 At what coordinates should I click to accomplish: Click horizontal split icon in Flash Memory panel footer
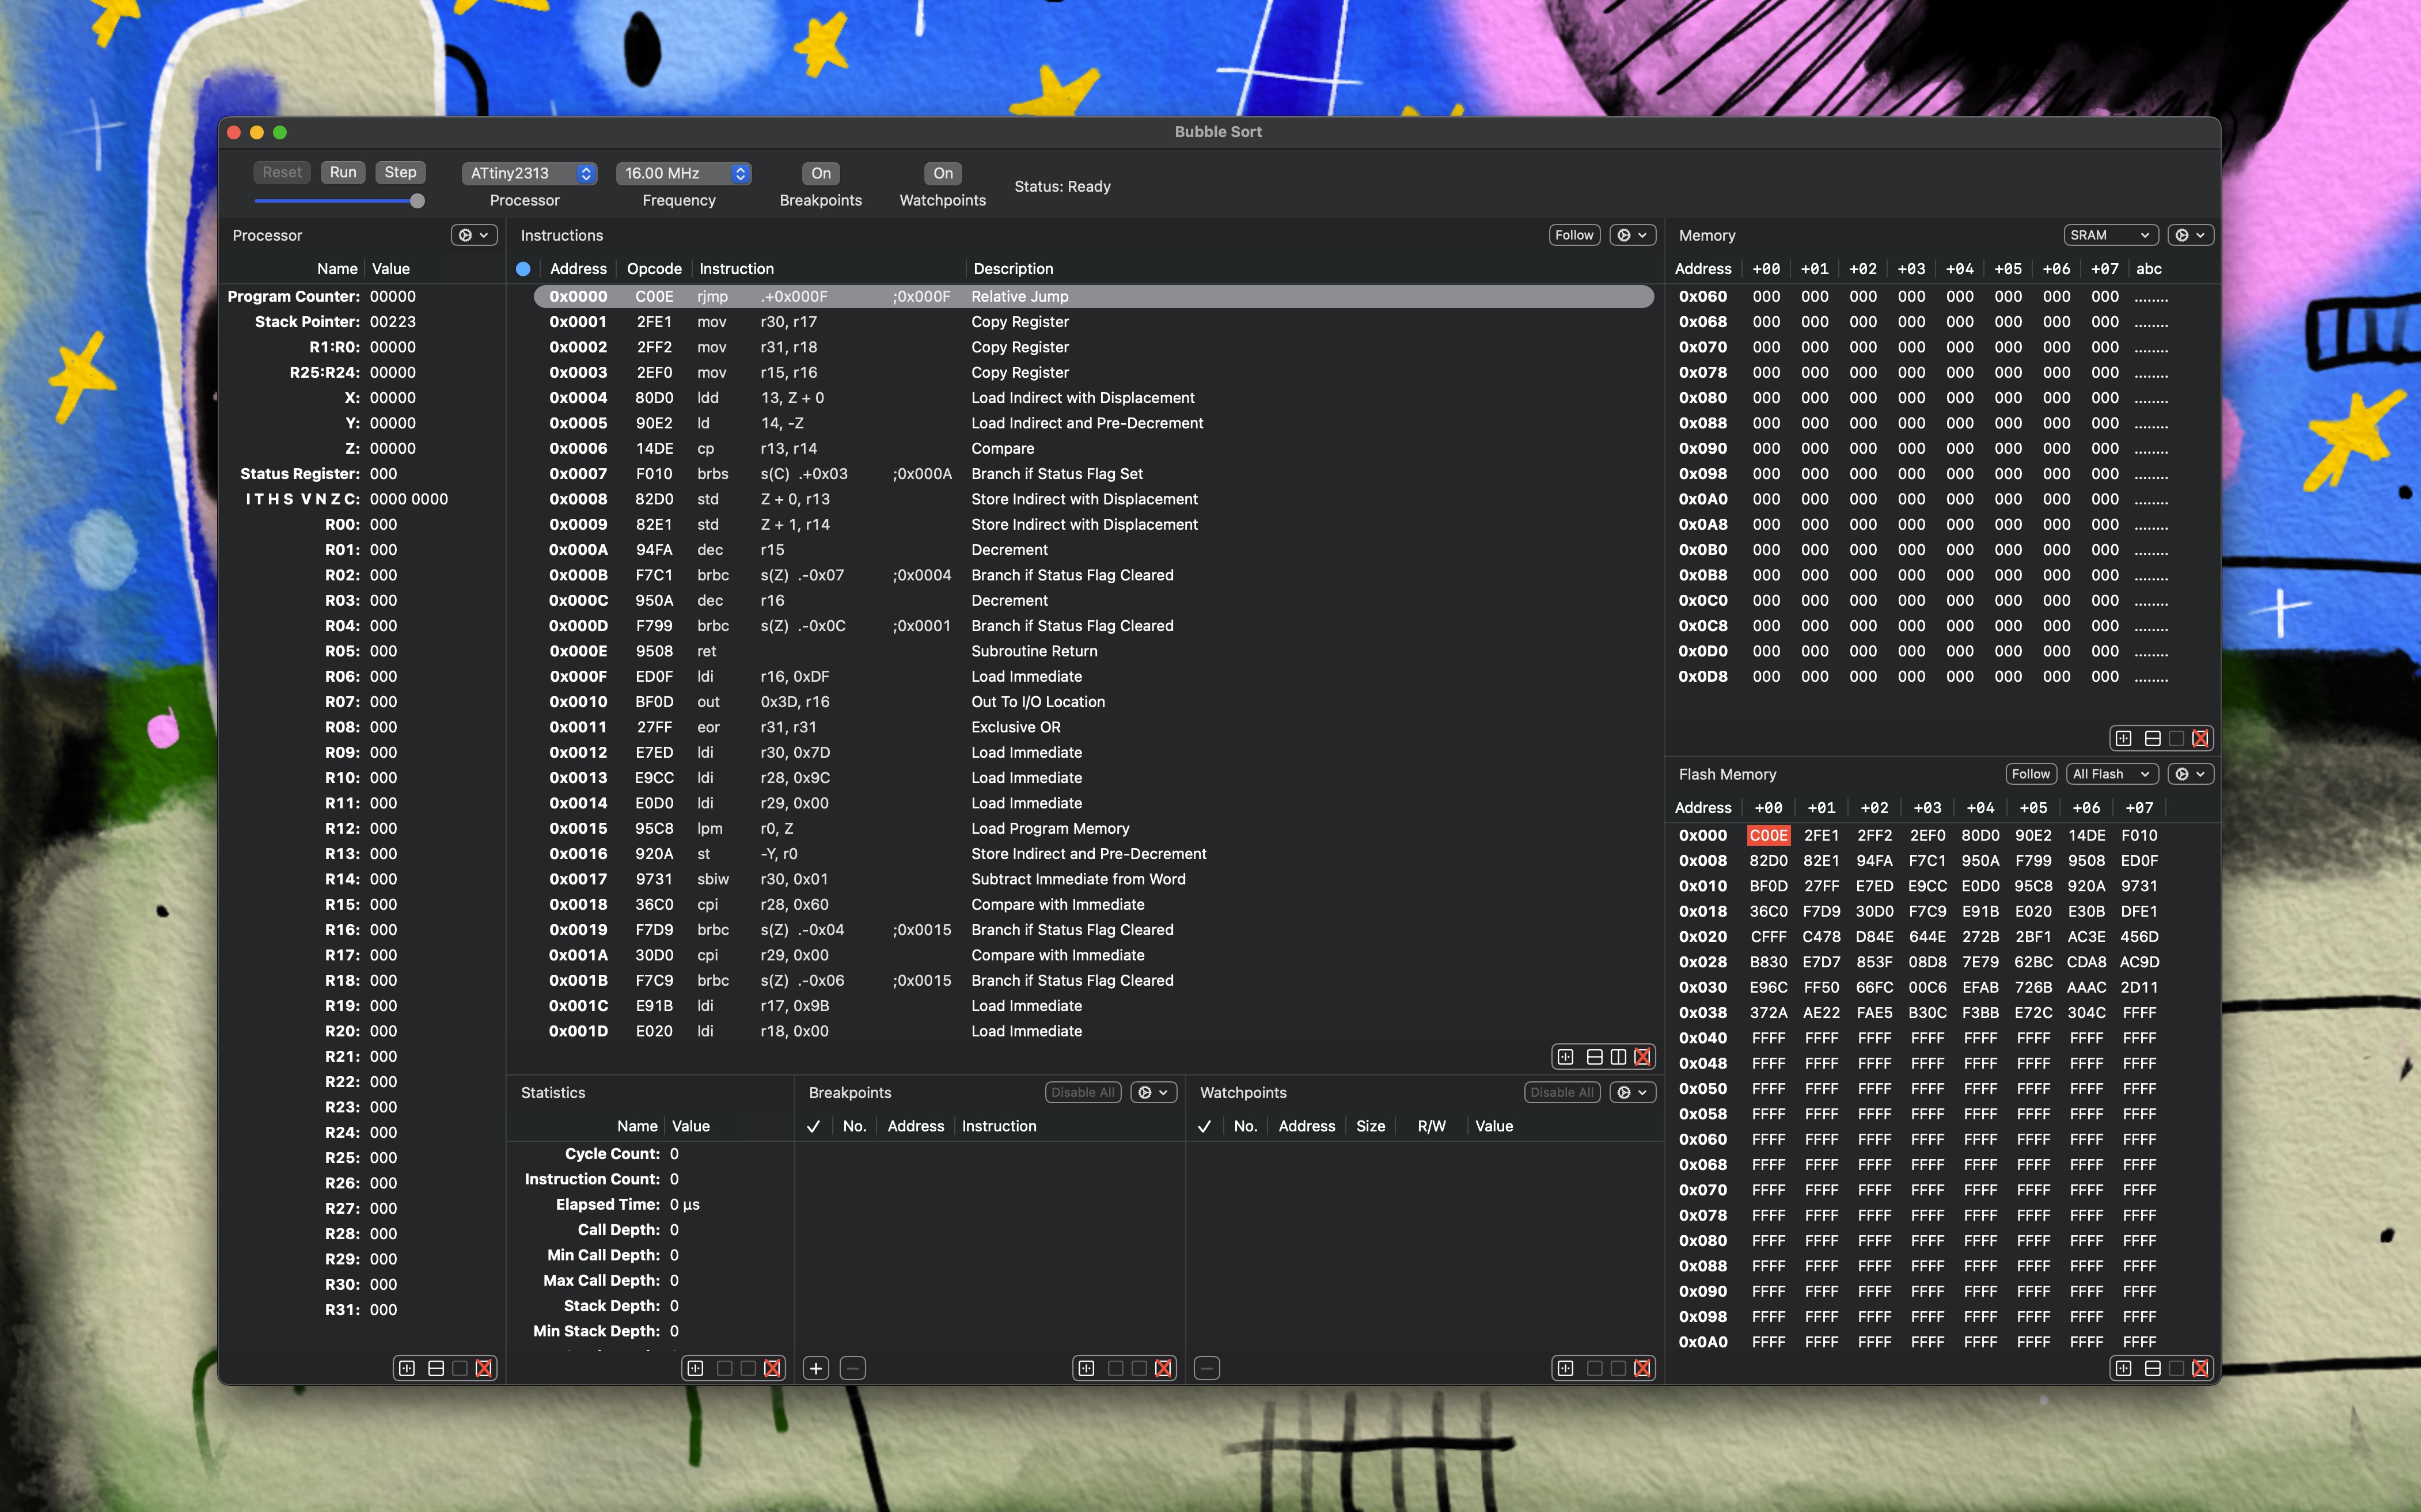click(2152, 1368)
